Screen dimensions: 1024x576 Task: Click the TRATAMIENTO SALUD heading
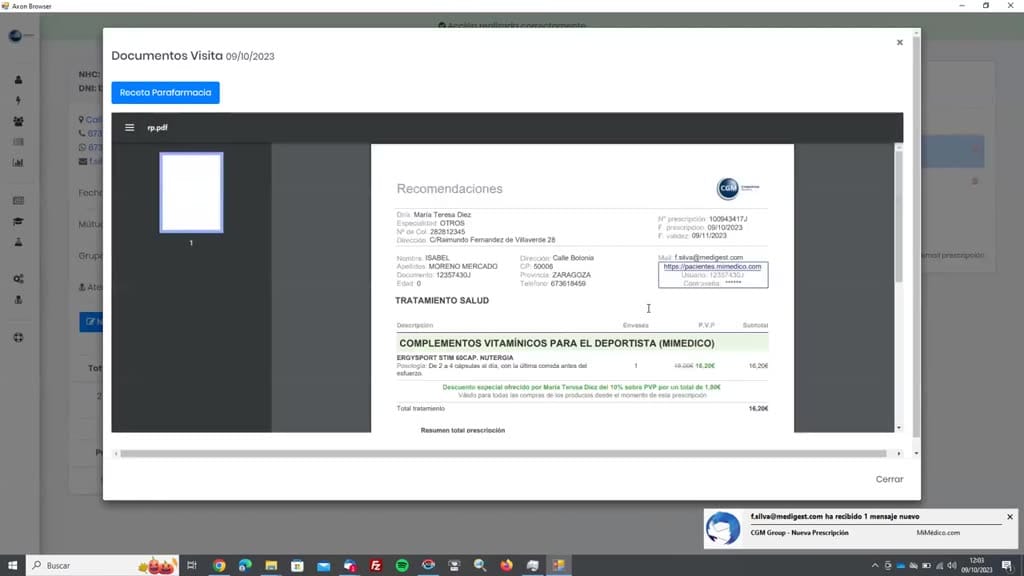click(x=442, y=300)
